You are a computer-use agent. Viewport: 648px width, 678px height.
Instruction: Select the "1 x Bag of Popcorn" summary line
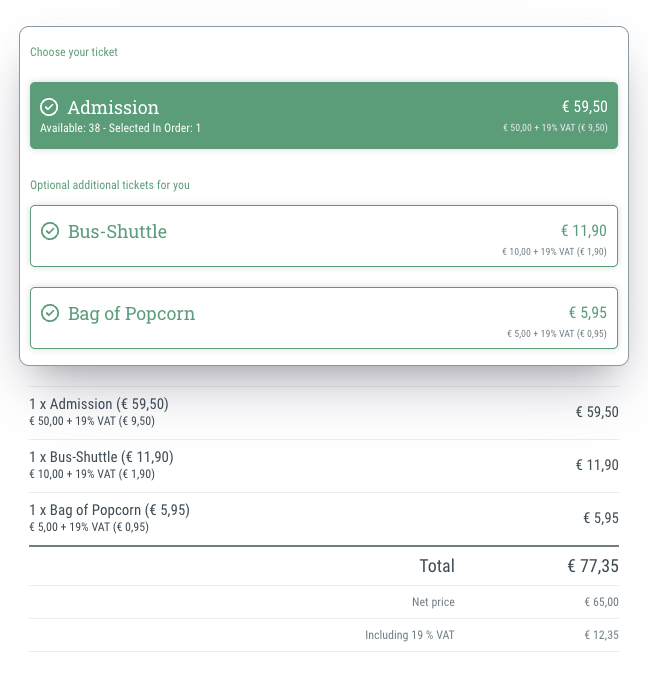coord(109,511)
